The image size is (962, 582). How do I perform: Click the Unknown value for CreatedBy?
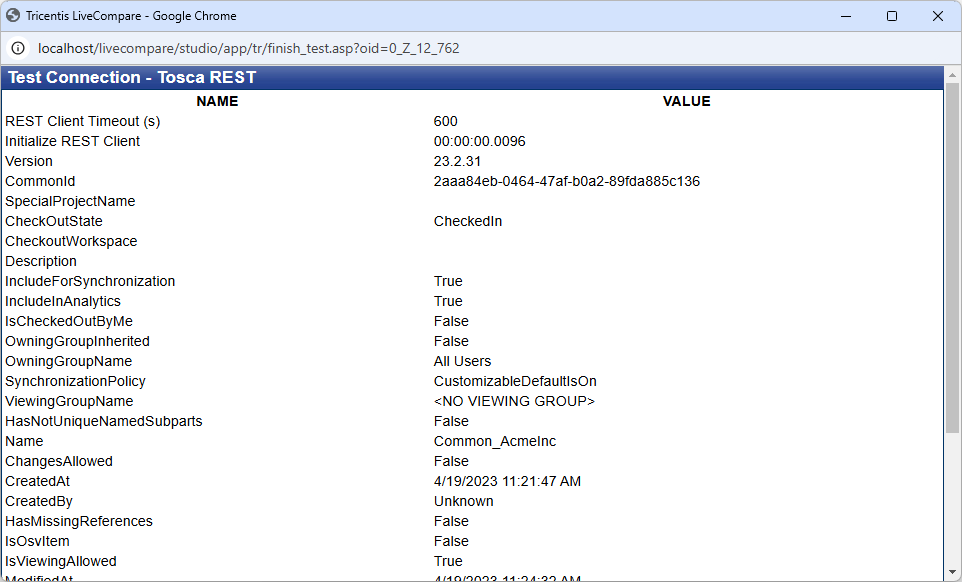click(463, 501)
